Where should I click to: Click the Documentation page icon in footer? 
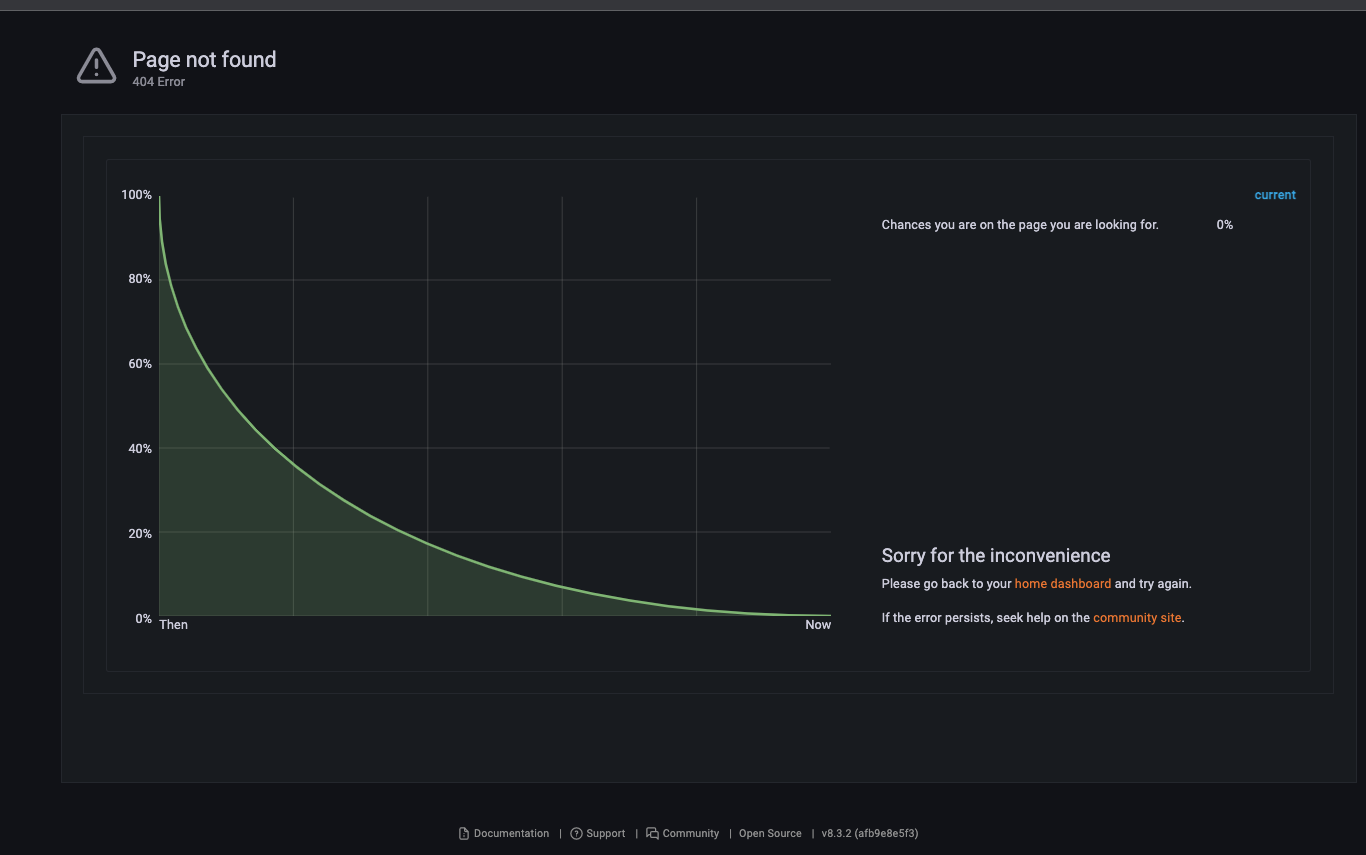(x=463, y=833)
